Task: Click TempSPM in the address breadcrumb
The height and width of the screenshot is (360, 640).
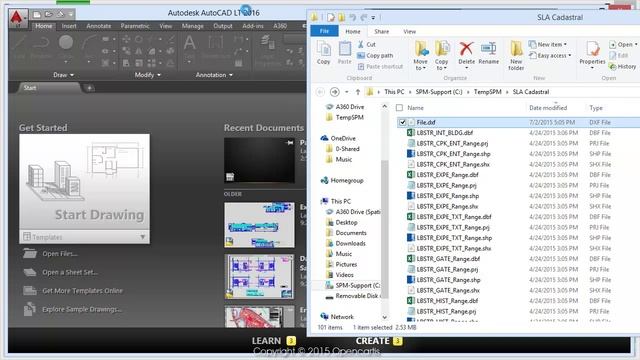Action: pyautogui.click(x=487, y=92)
